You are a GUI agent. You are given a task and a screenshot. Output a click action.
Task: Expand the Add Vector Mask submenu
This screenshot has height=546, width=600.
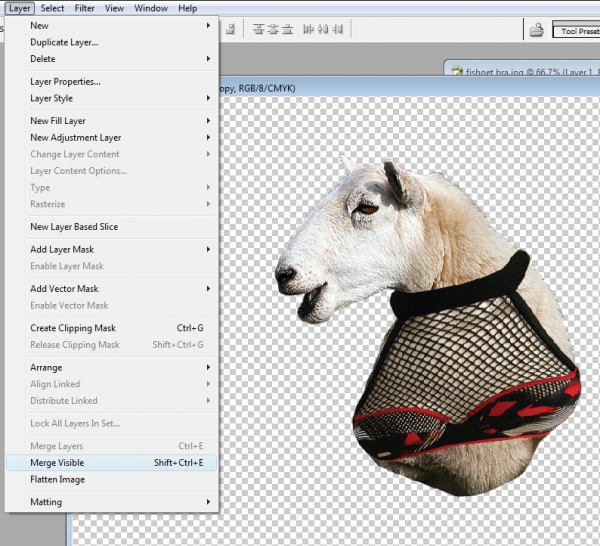pos(112,288)
